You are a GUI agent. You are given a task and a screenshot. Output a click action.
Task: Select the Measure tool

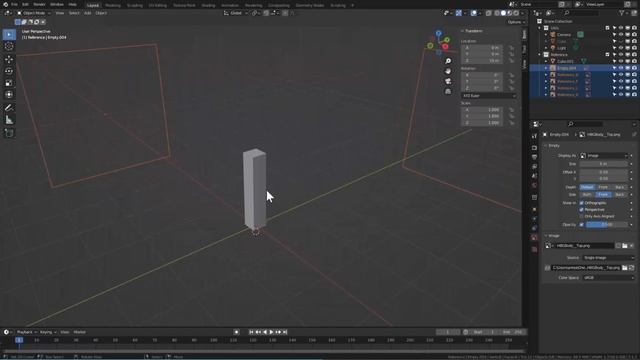[9, 120]
